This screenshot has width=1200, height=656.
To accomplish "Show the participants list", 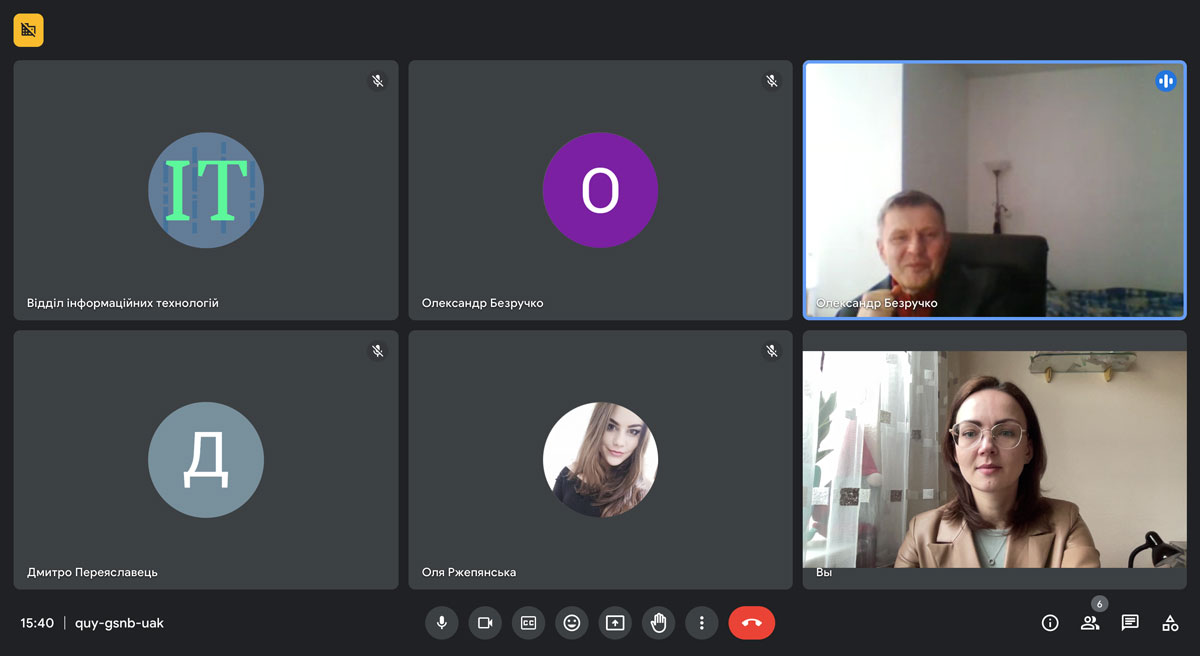I will coord(1090,623).
